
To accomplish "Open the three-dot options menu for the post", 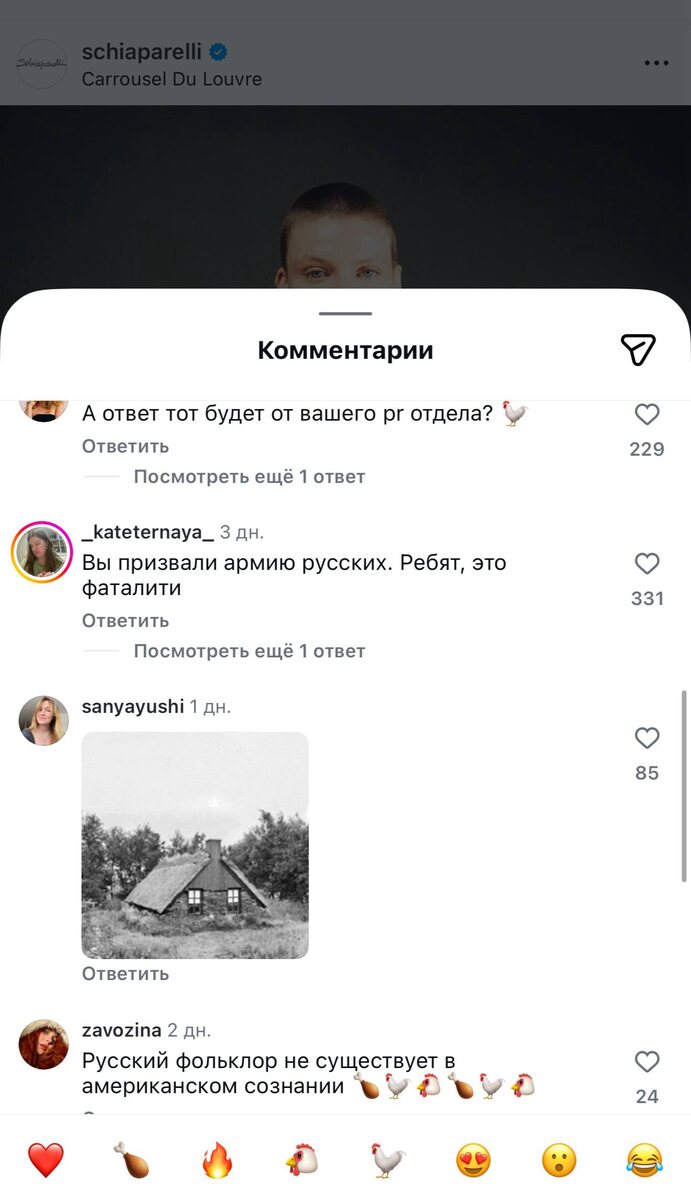I will point(657,62).
